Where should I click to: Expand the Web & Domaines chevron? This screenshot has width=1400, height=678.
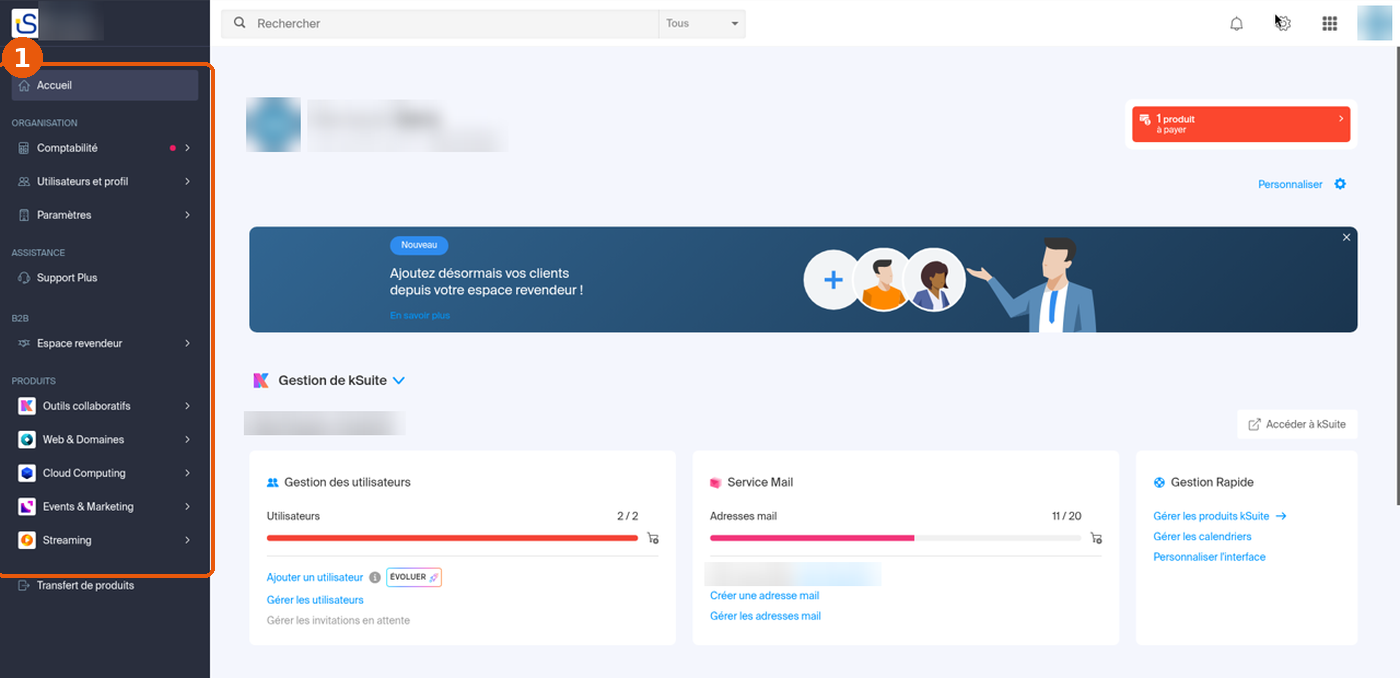click(187, 440)
